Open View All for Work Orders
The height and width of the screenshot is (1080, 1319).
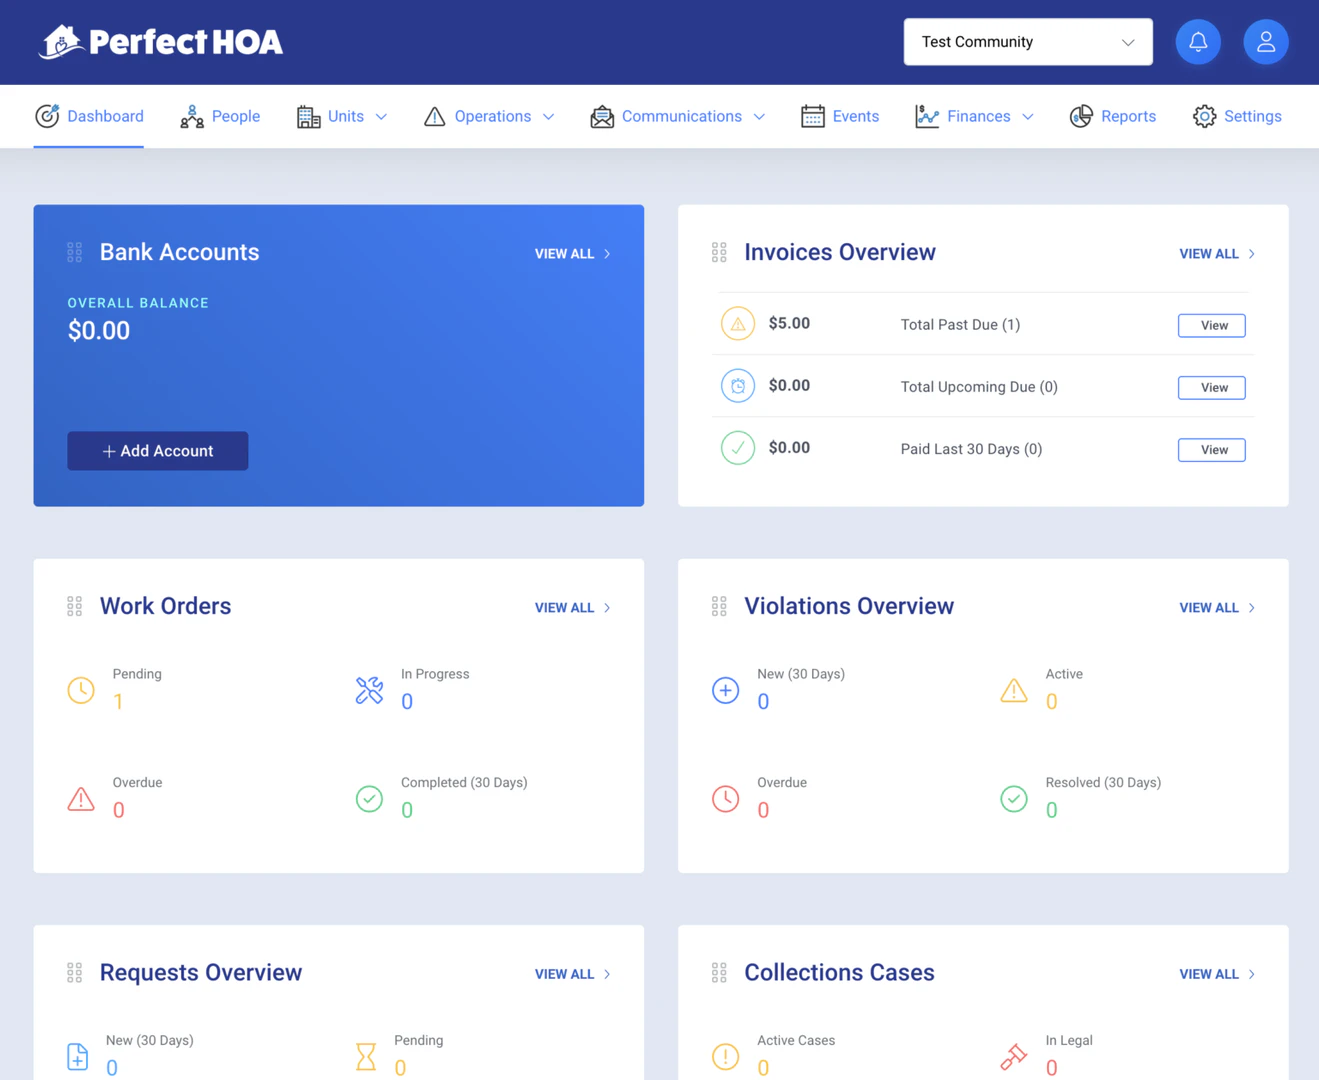click(x=572, y=608)
